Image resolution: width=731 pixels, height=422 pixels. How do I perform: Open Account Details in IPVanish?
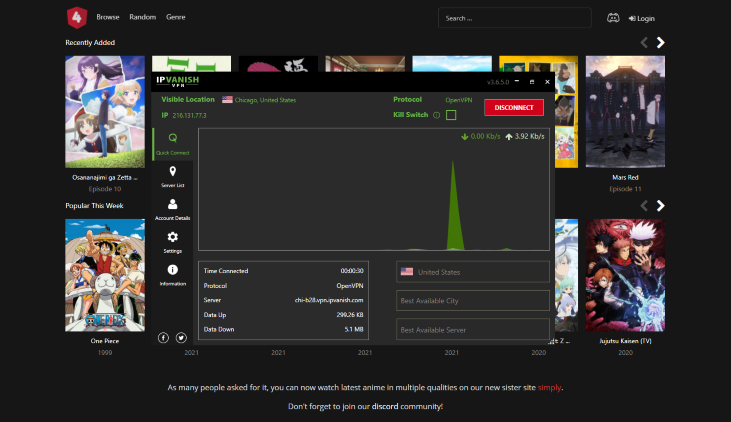pyautogui.click(x=172, y=209)
